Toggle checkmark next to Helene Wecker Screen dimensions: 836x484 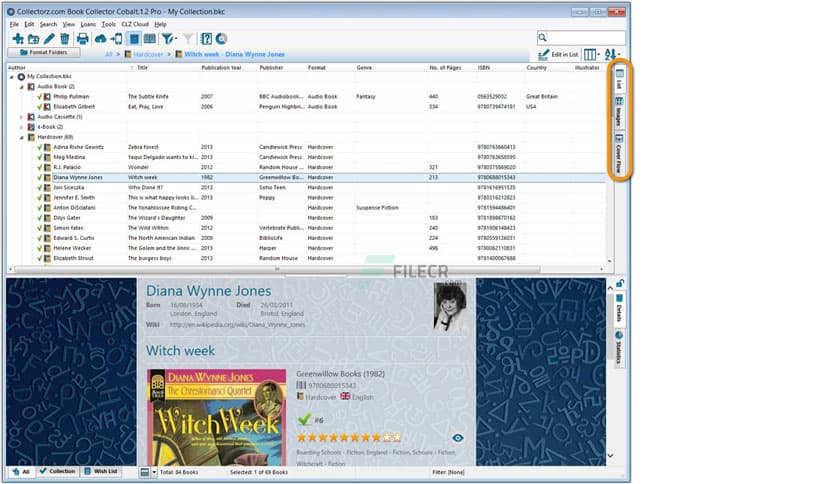(40, 248)
